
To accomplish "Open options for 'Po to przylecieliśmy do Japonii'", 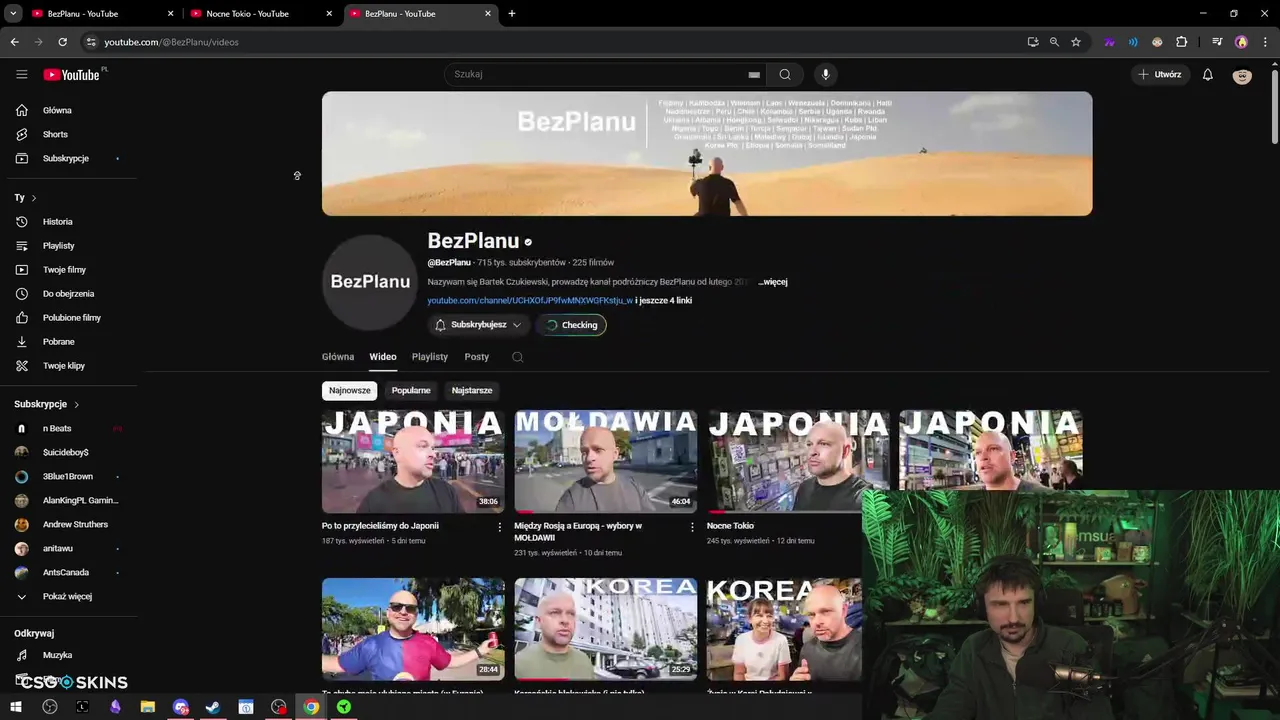I will click(x=500, y=527).
